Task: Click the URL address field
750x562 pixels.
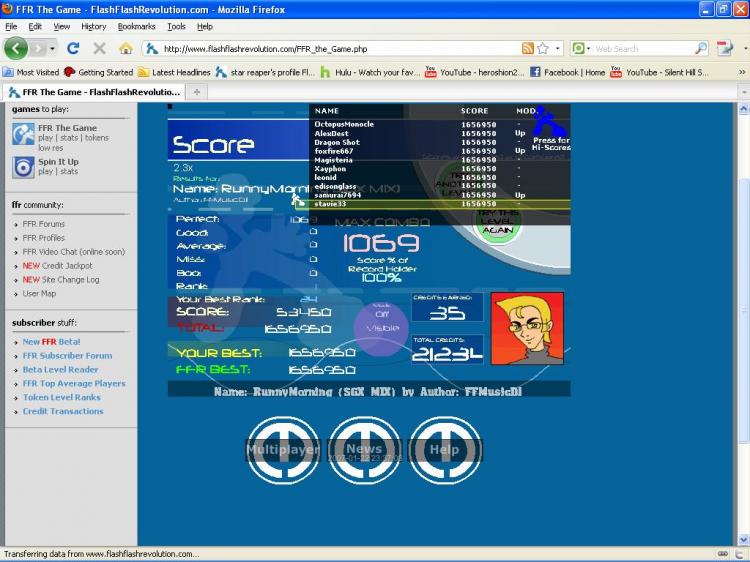Action: 341,48
